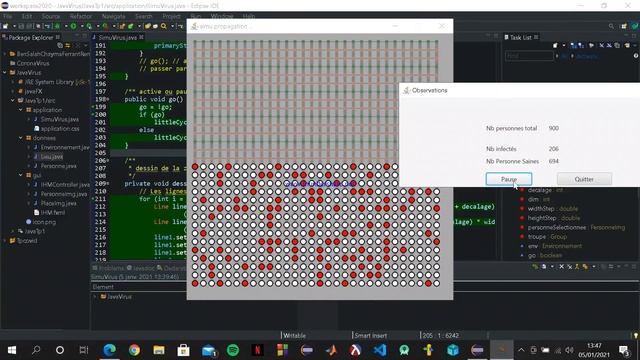Open the Refactor menu
Image resolution: width=640 pixels, height=360 pixels.
(80, 16)
